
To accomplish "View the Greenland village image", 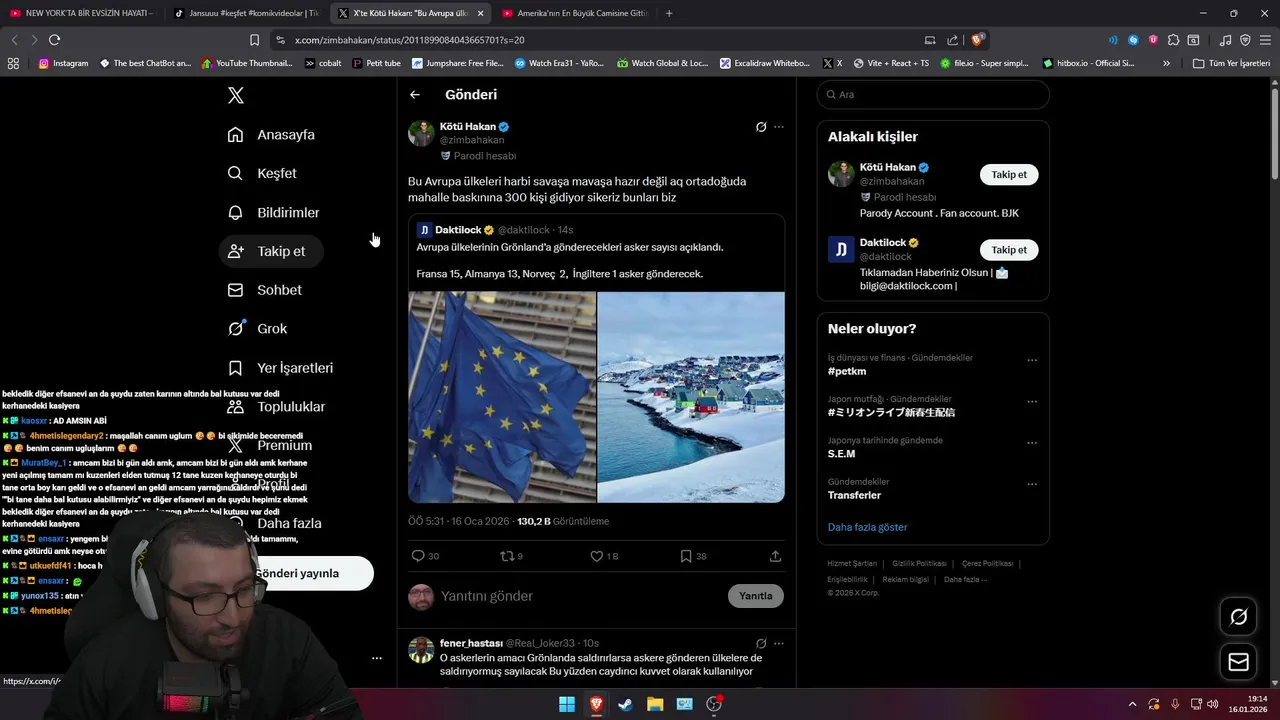I will coord(691,397).
